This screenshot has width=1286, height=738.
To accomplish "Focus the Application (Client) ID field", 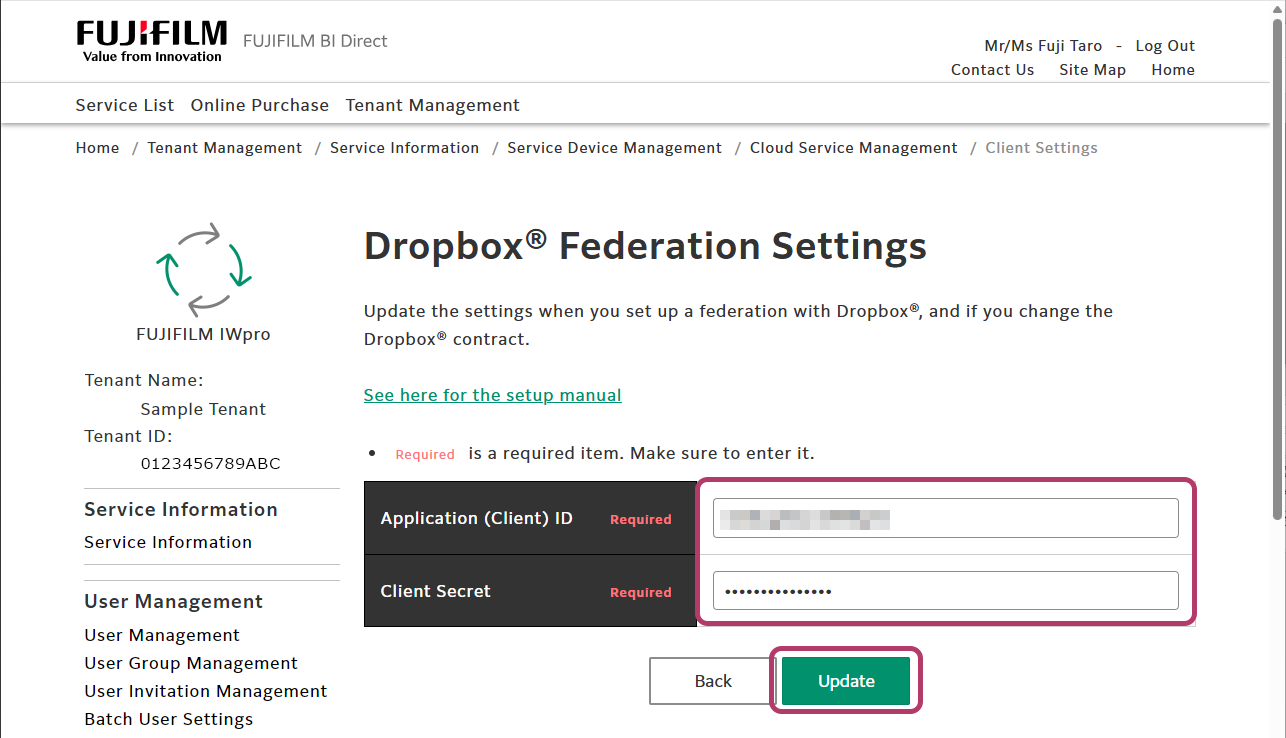I will 946,518.
